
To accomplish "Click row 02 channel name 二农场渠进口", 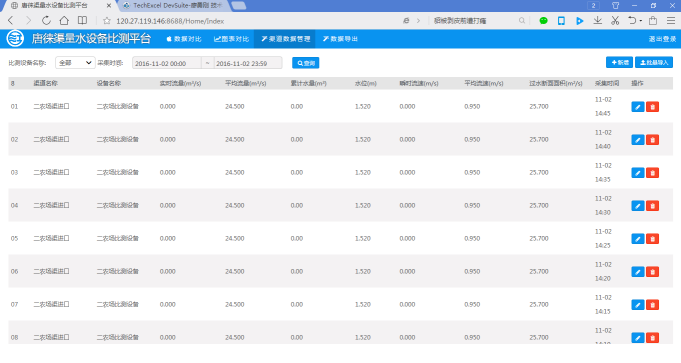I will pyautogui.click(x=51, y=139).
